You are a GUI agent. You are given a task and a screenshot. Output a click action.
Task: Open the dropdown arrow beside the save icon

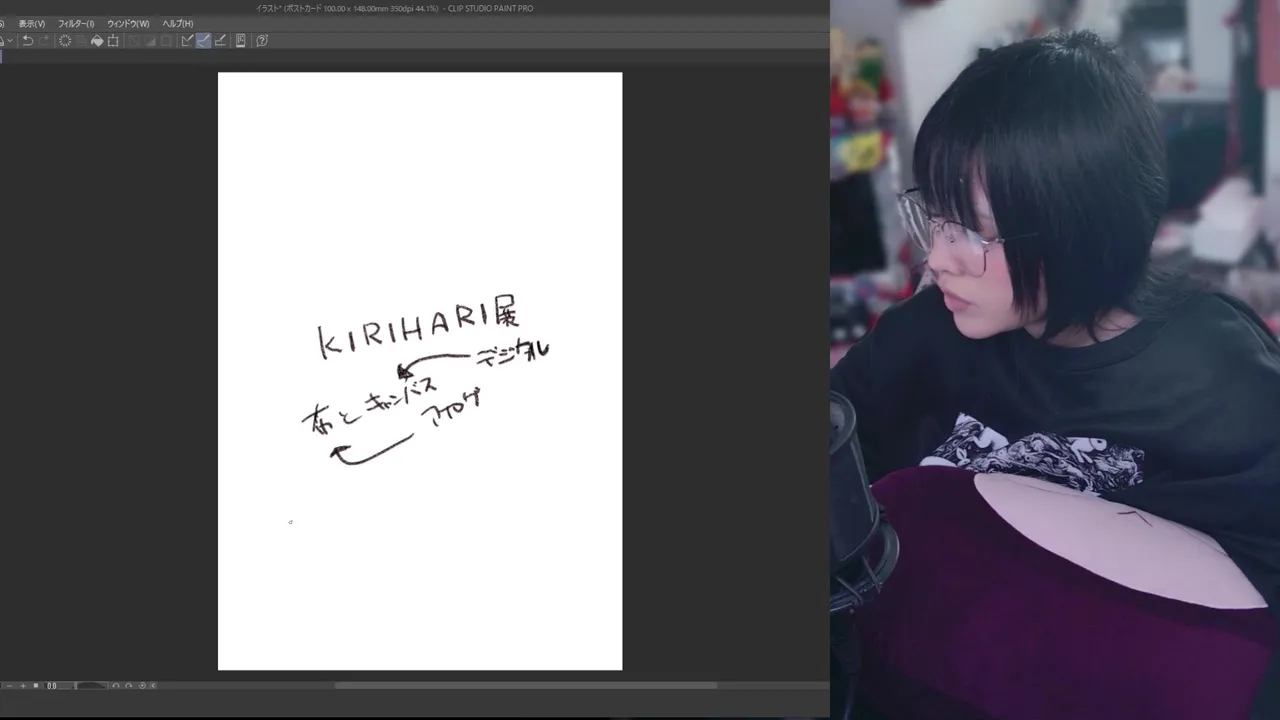pos(10,41)
